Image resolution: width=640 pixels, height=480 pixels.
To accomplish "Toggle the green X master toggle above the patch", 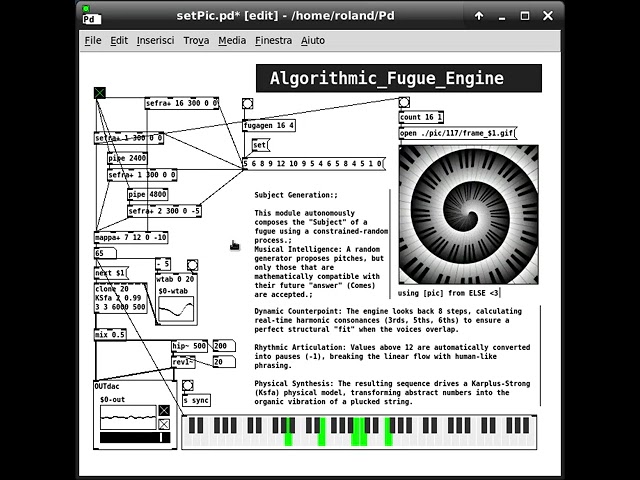I will tap(100, 93).
